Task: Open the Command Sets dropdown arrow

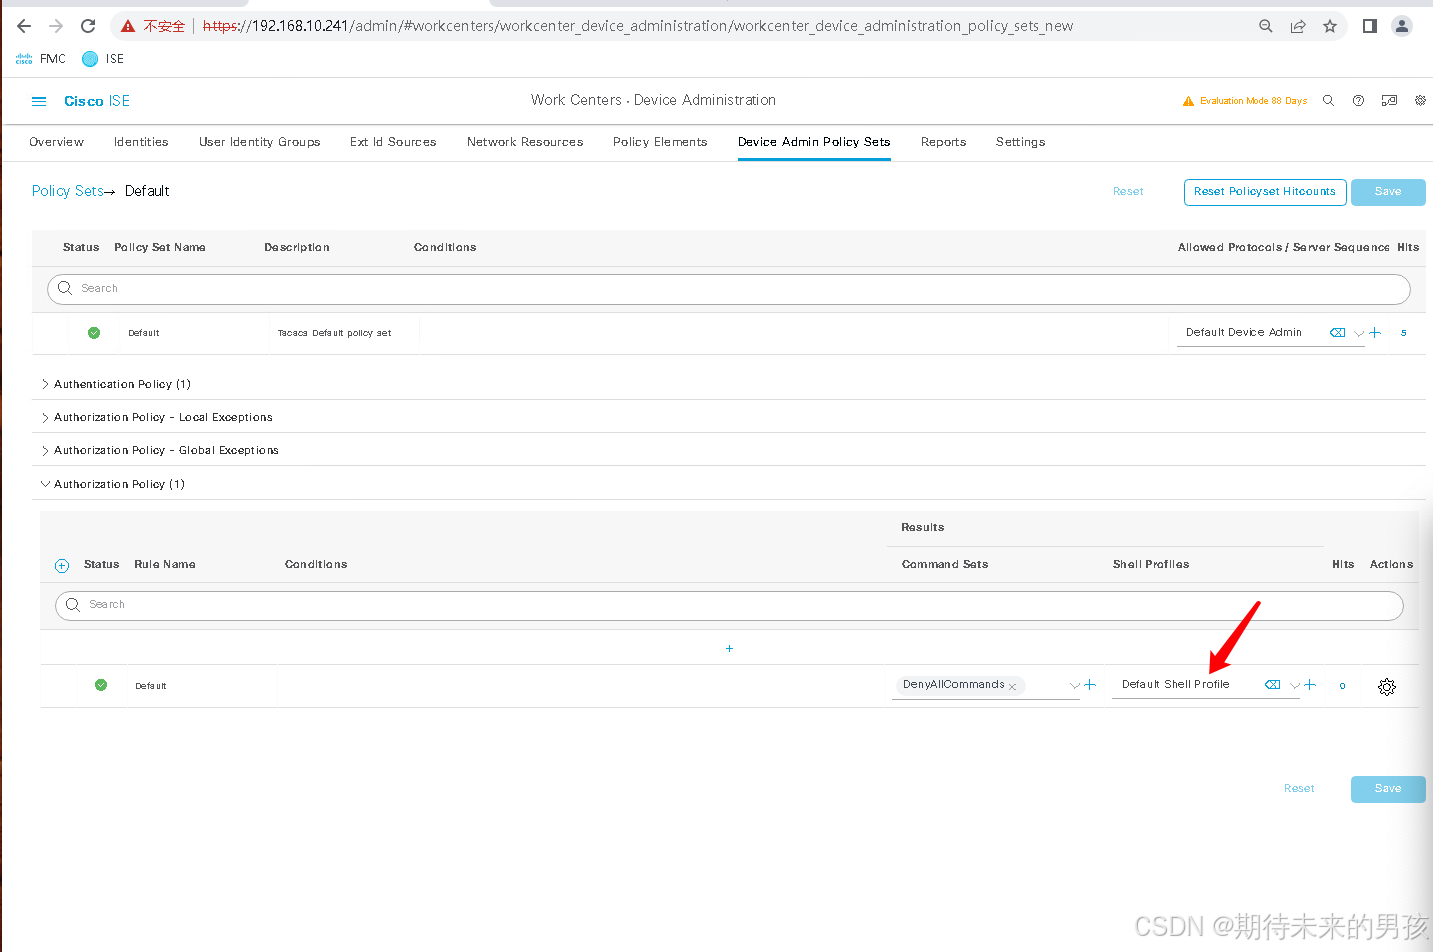Action: [1075, 685]
